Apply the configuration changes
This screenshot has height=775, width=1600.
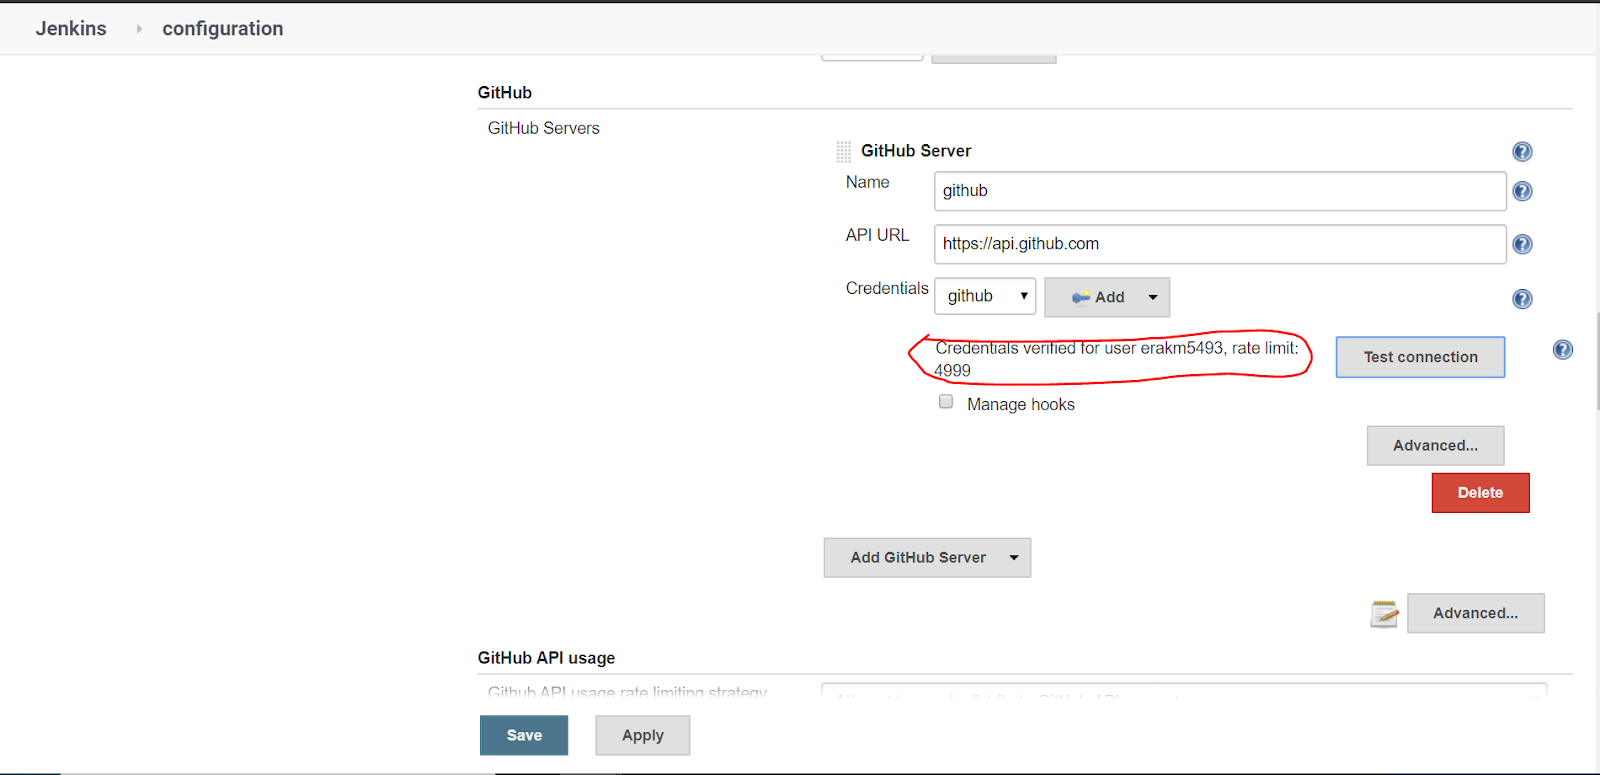click(x=642, y=735)
